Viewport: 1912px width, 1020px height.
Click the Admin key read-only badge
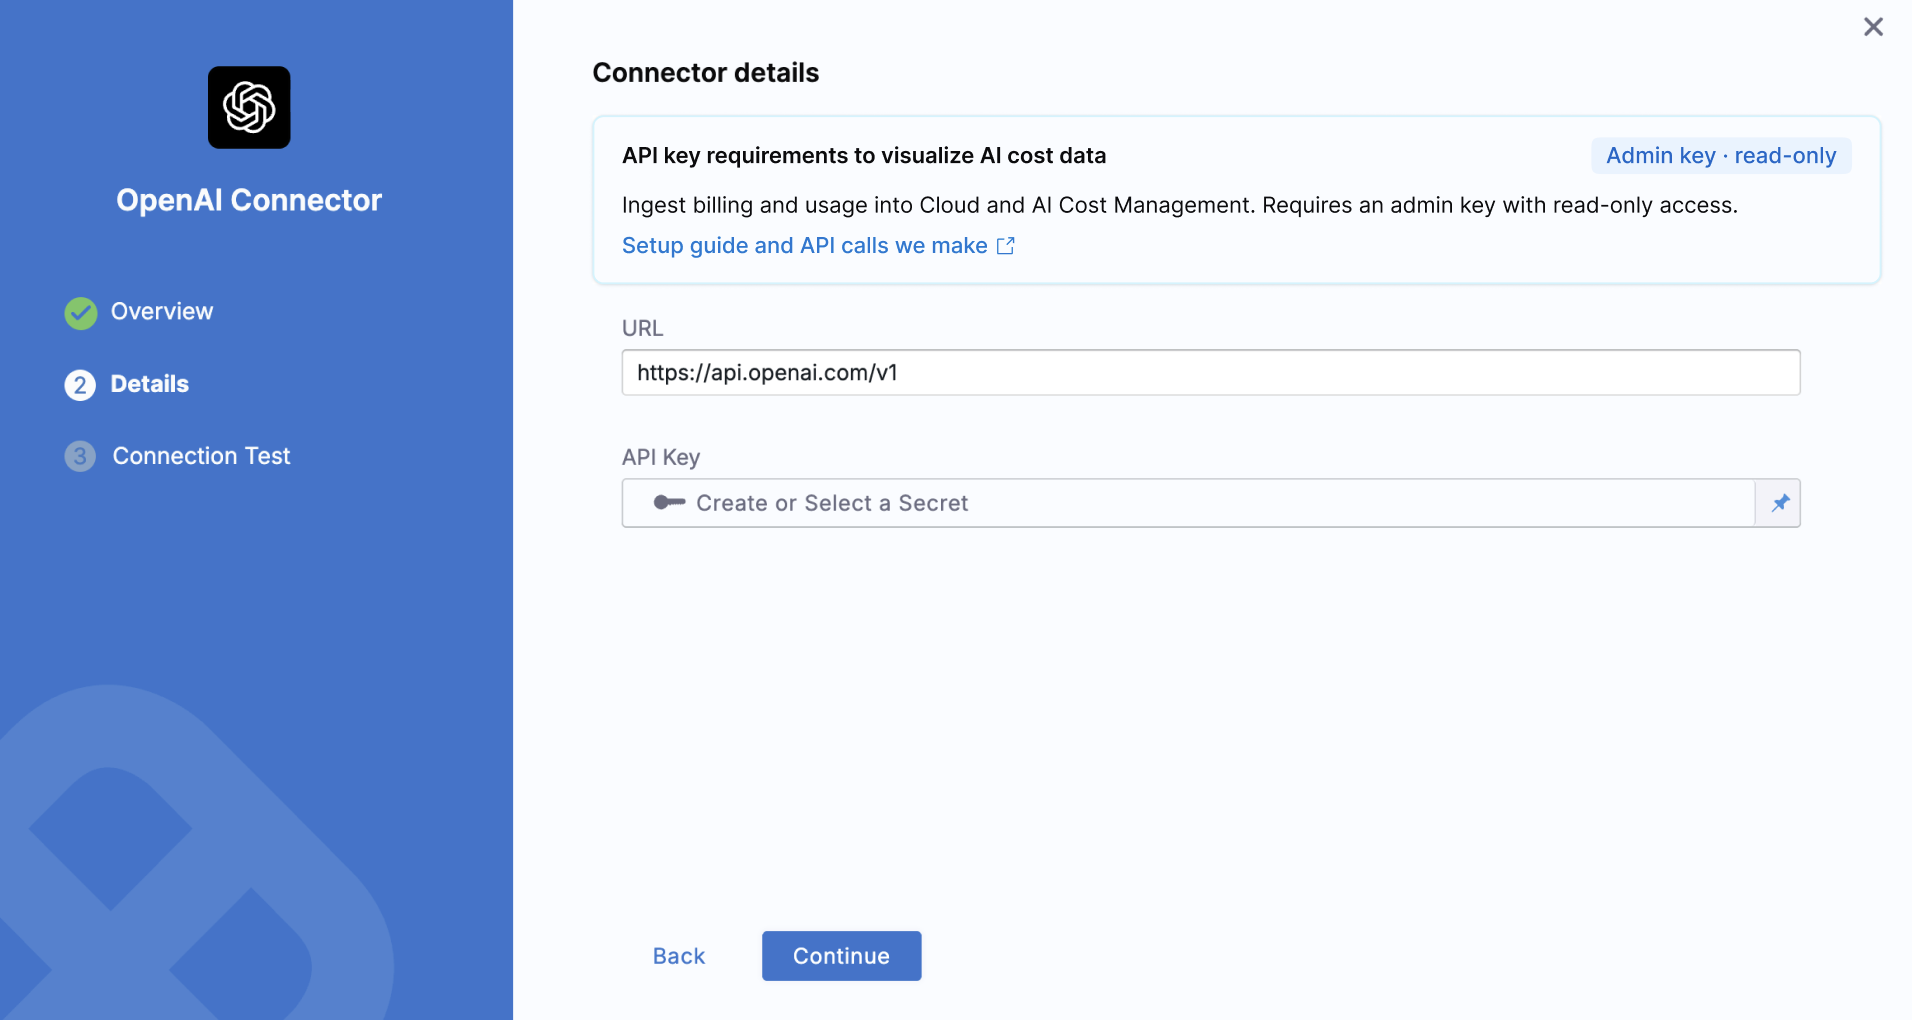pyautogui.click(x=1721, y=156)
